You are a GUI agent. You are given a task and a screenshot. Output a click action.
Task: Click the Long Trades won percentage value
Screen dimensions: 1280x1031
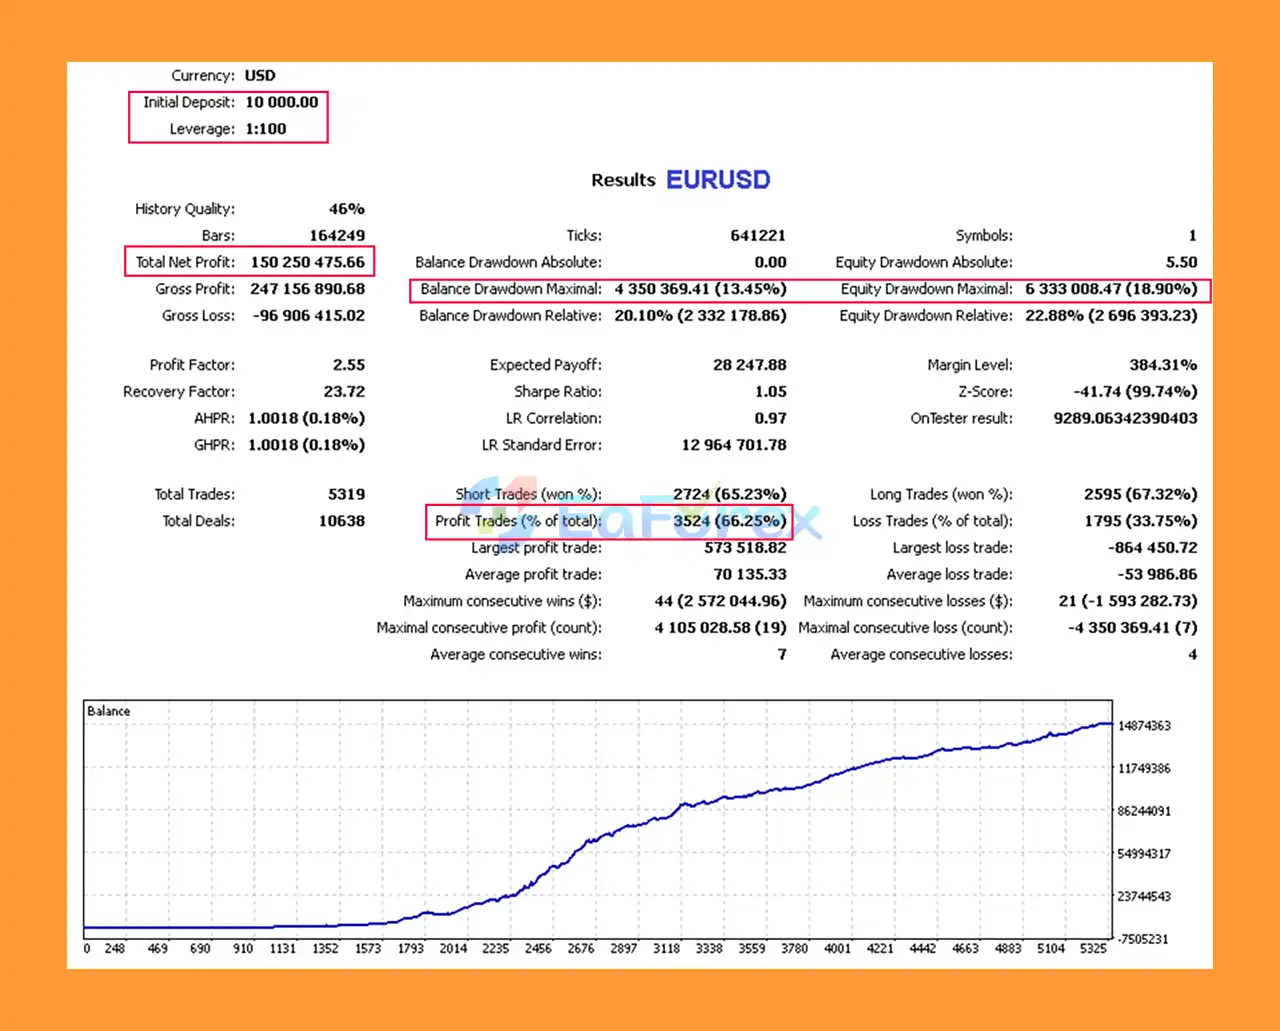(x=1140, y=494)
